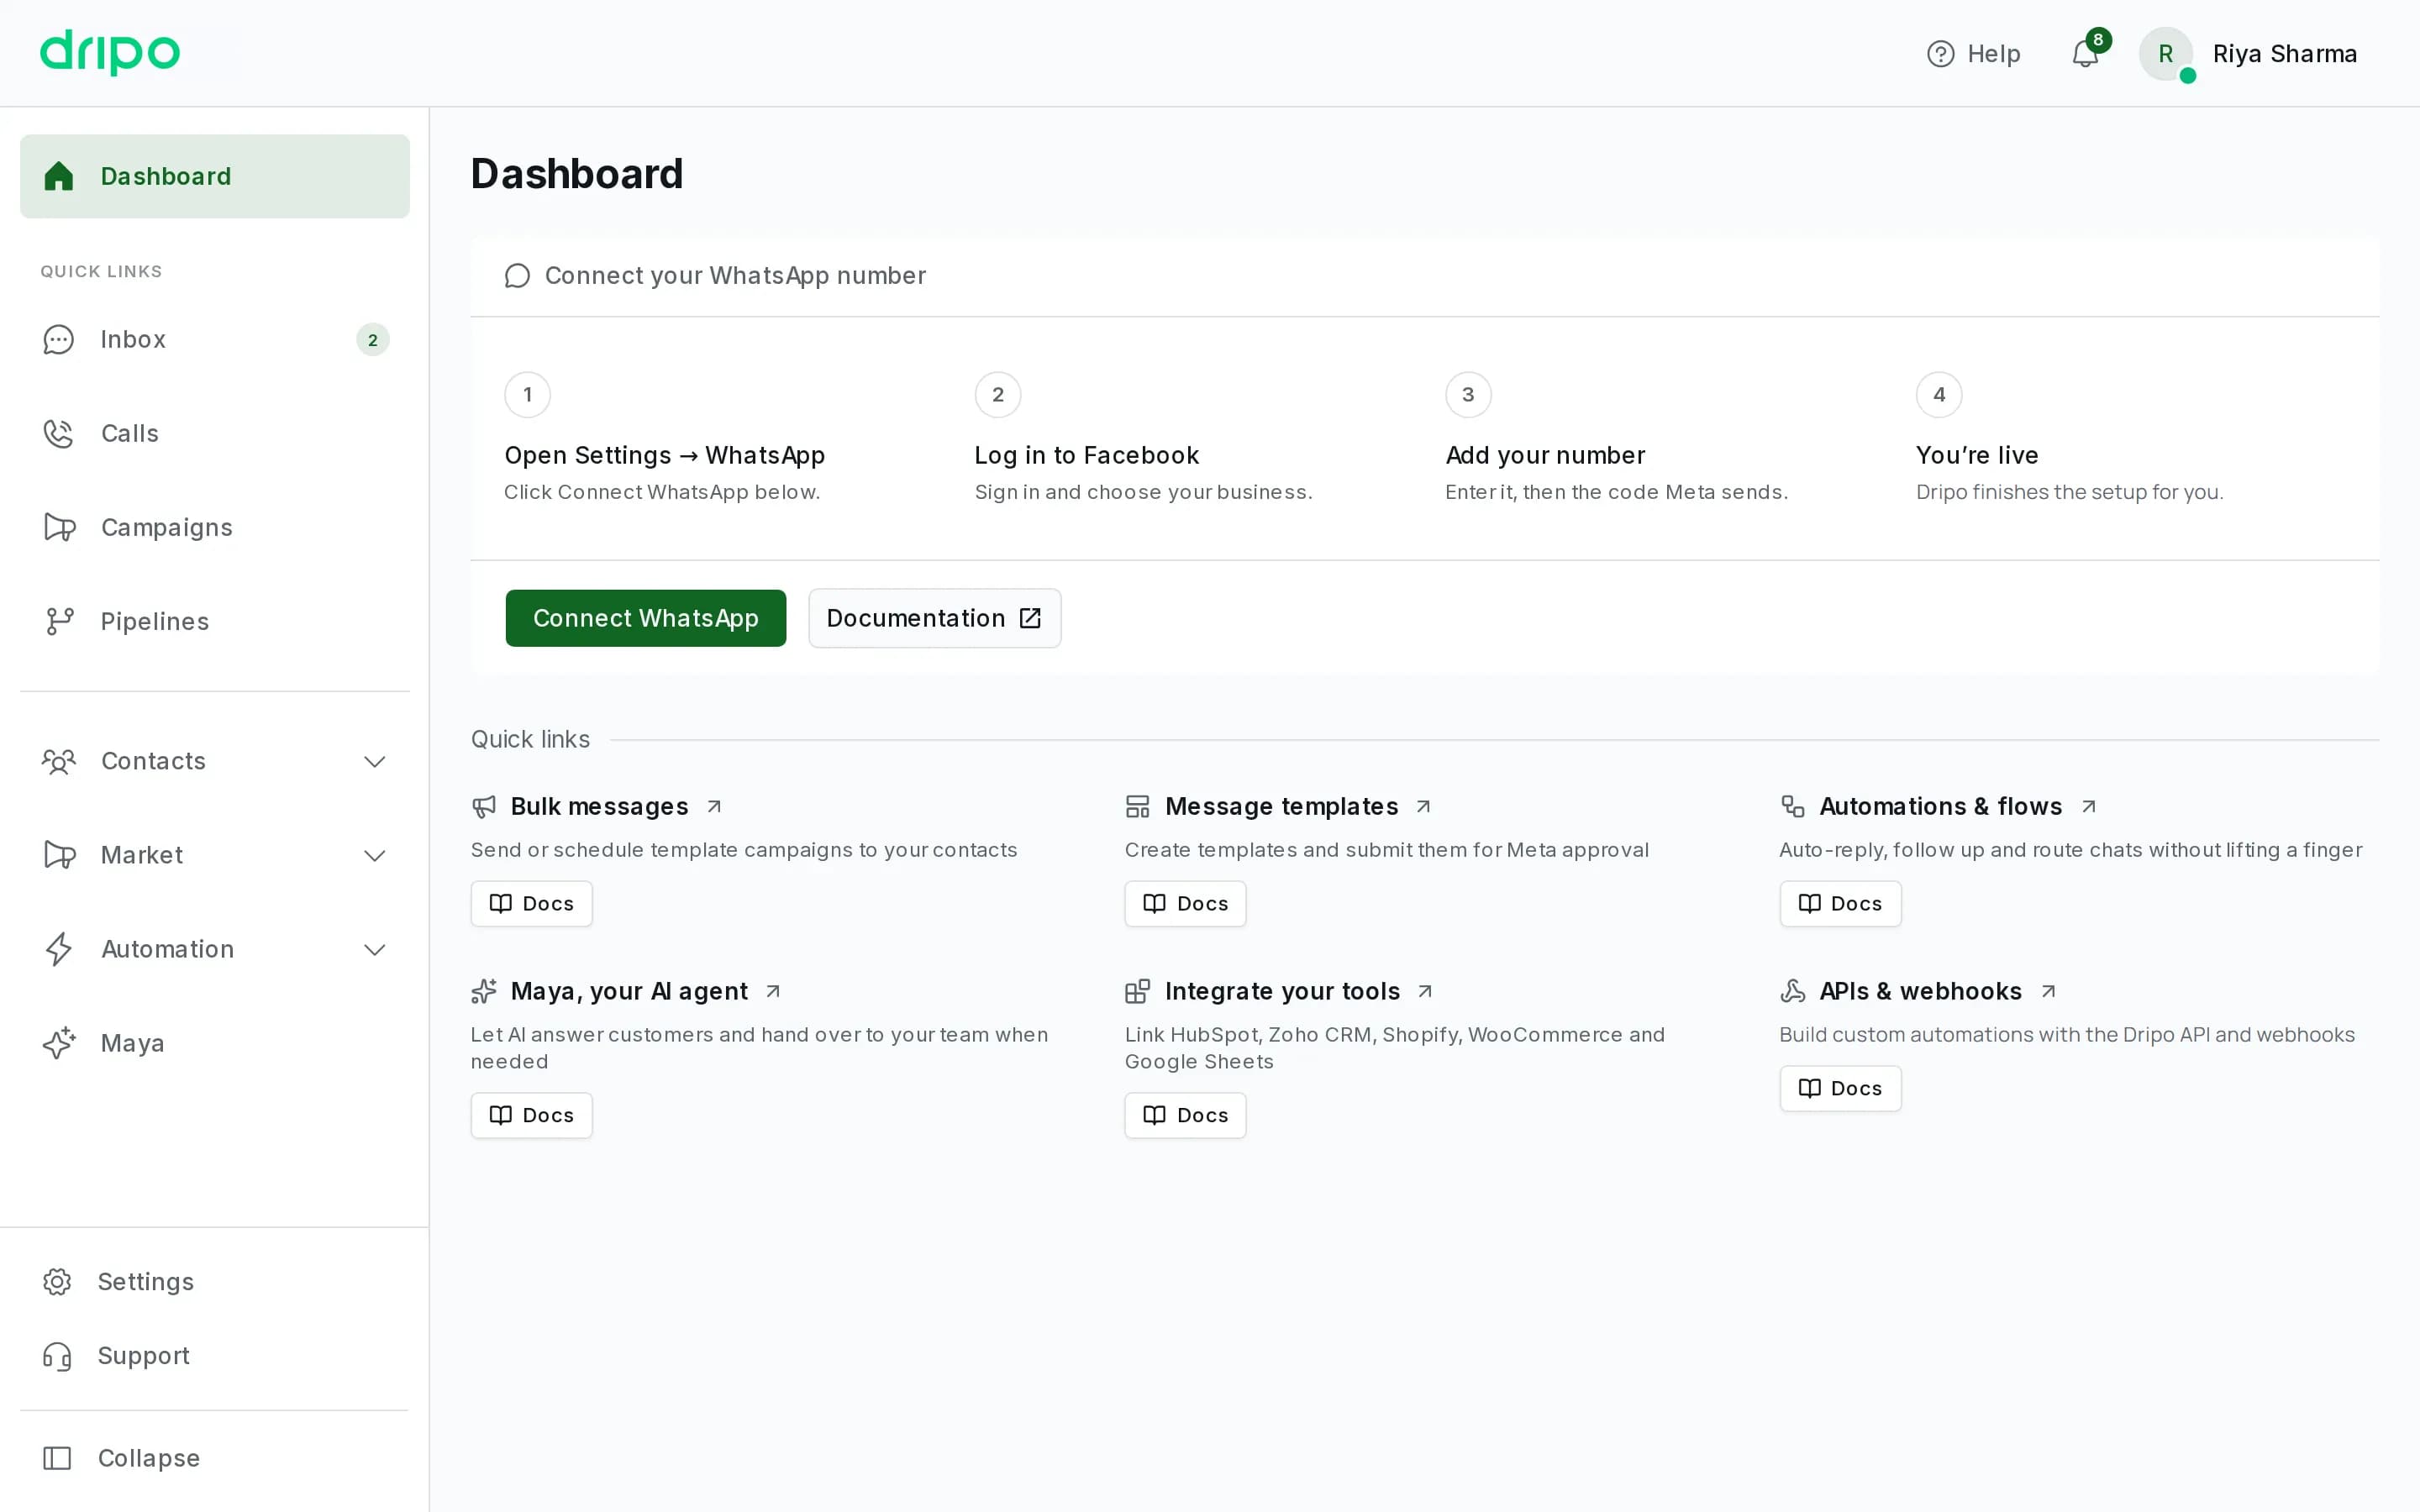Click the Collapse sidebar panel icon

tap(57, 1458)
